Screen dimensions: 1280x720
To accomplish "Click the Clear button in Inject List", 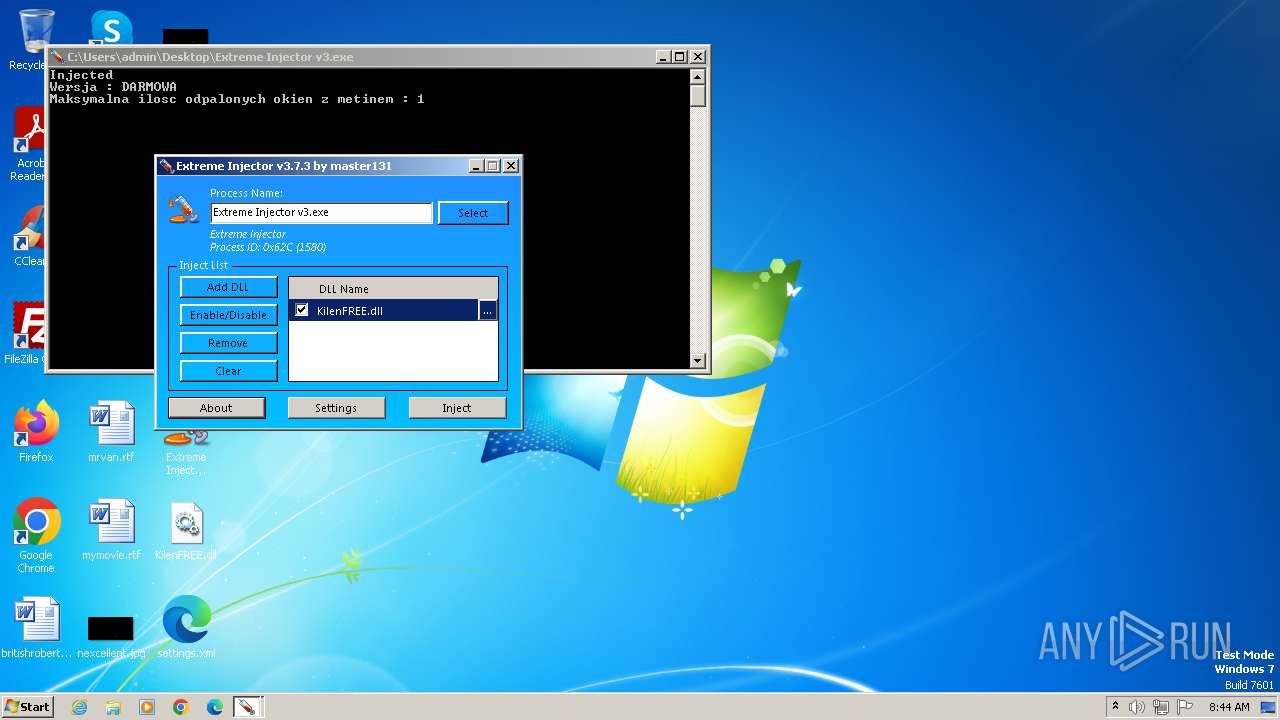I will coord(228,371).
